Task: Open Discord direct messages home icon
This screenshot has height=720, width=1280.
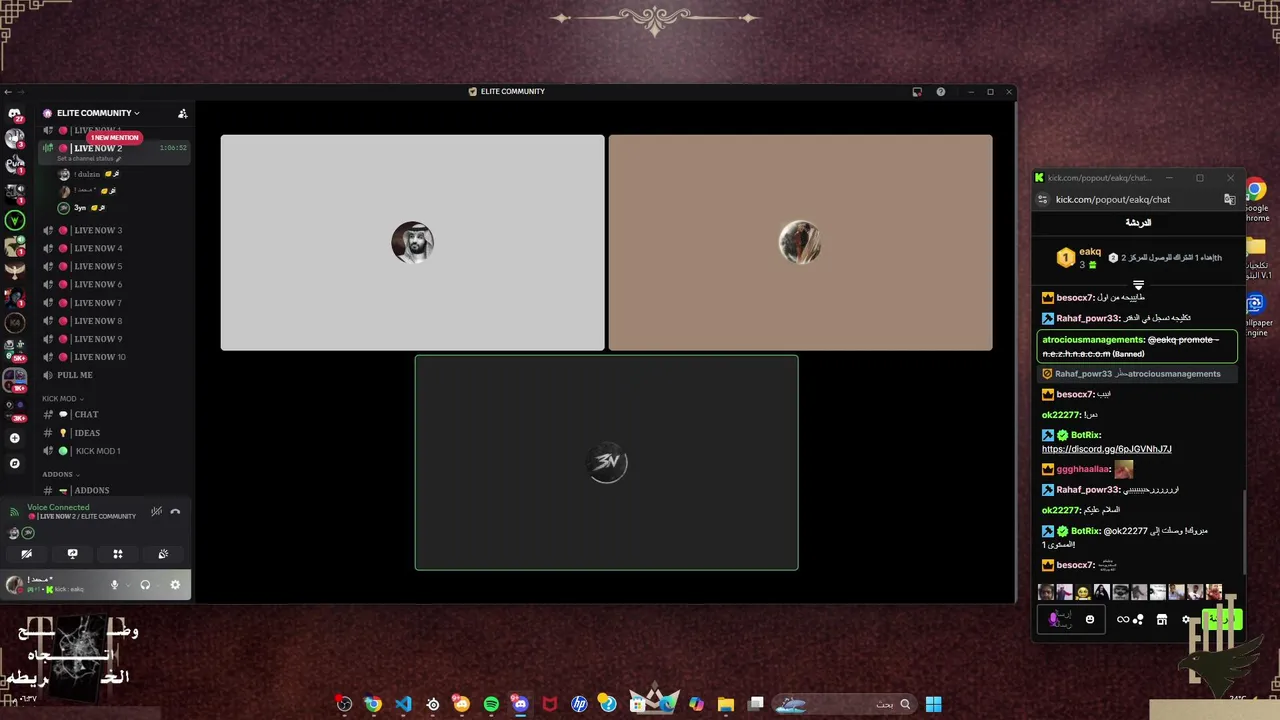Action: click(15, 114)
